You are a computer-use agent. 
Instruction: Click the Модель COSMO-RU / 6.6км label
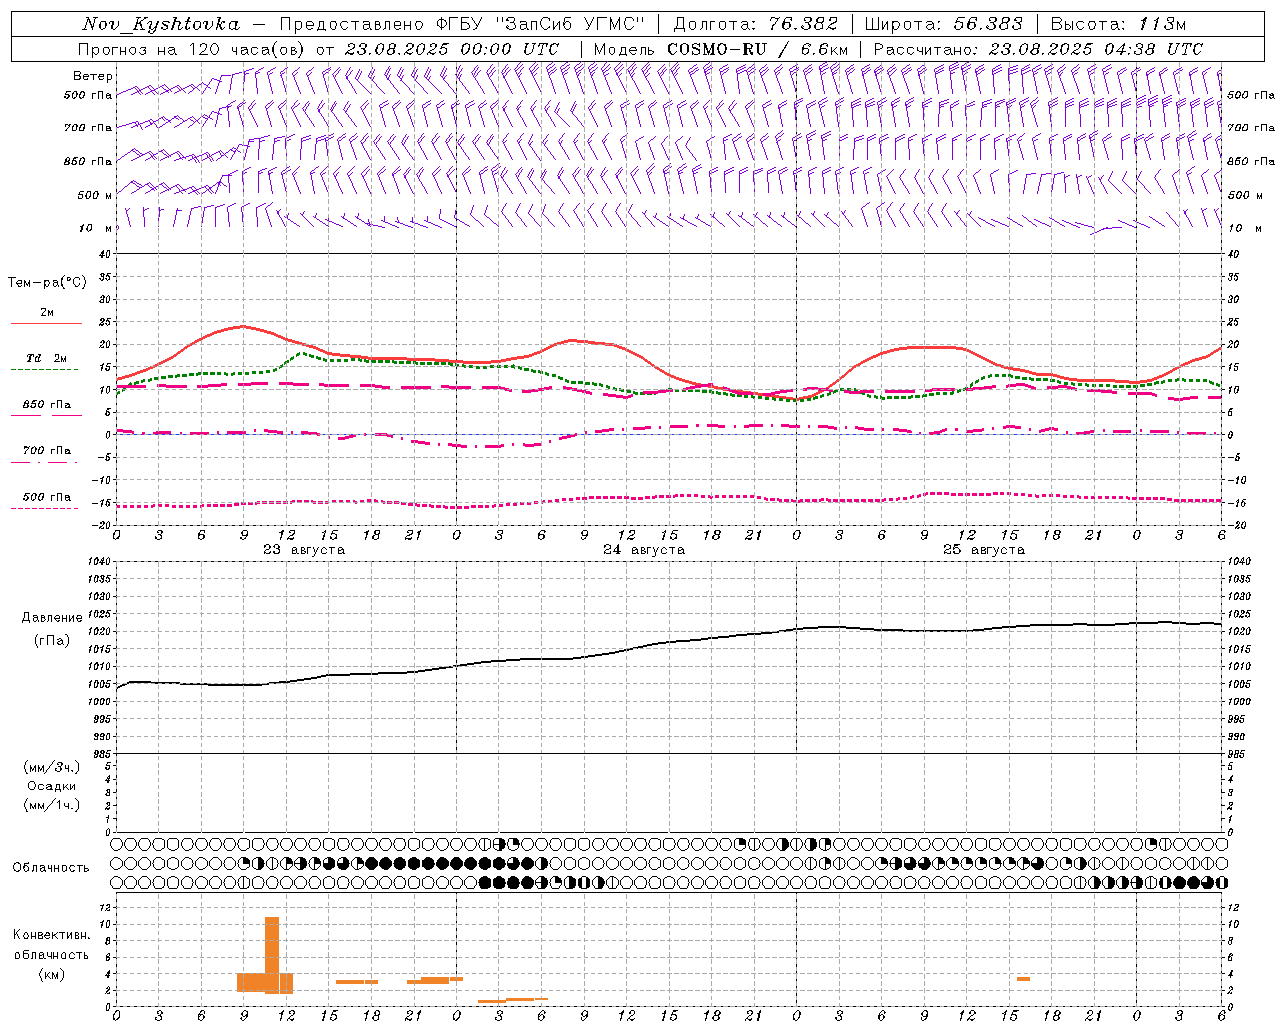(x=721, y=49)
